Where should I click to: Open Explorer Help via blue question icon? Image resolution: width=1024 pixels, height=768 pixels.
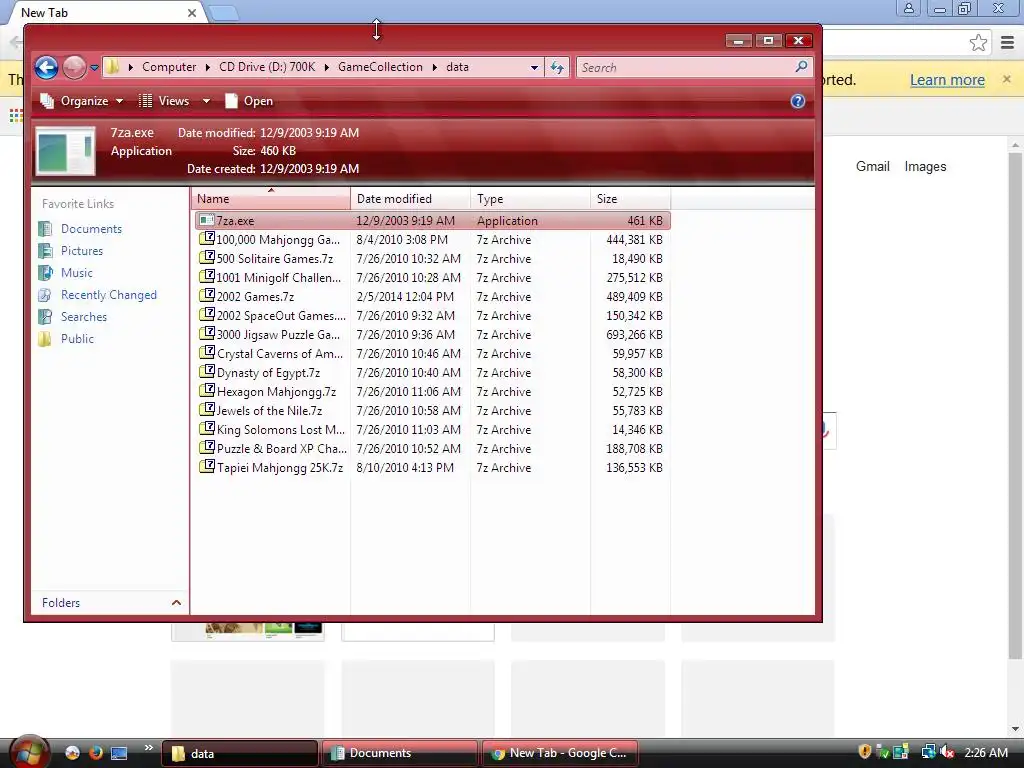coord(797,101)
